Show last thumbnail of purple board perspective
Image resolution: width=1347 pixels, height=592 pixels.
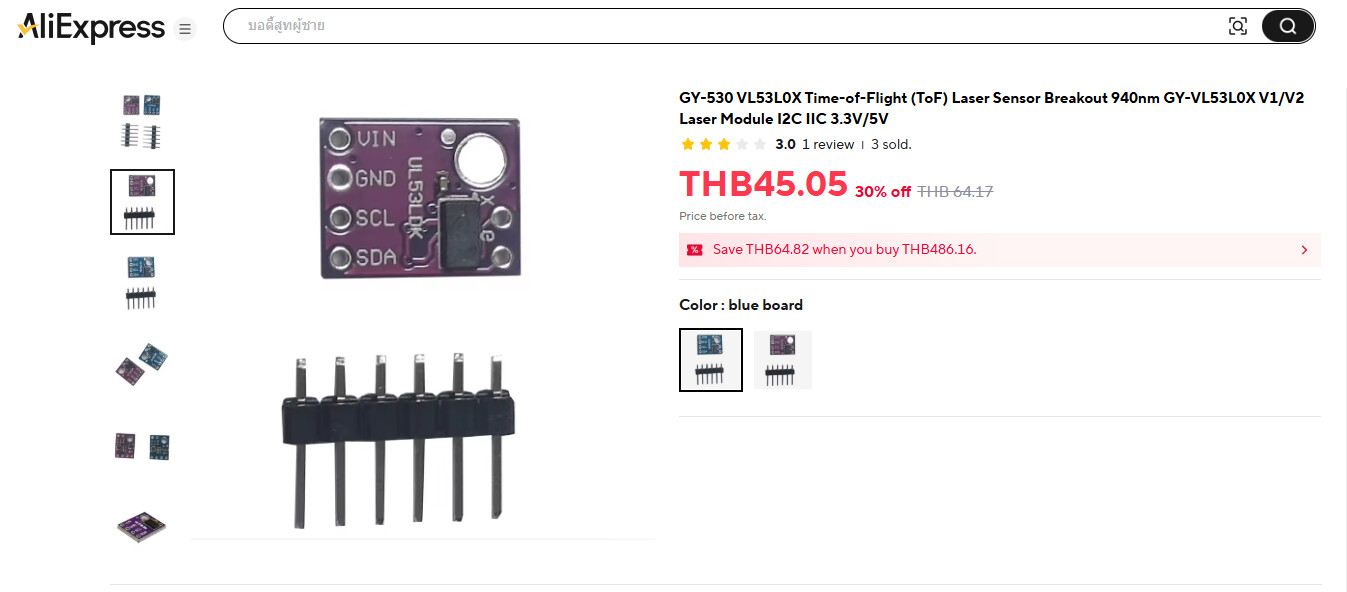(x=142, y=524)
